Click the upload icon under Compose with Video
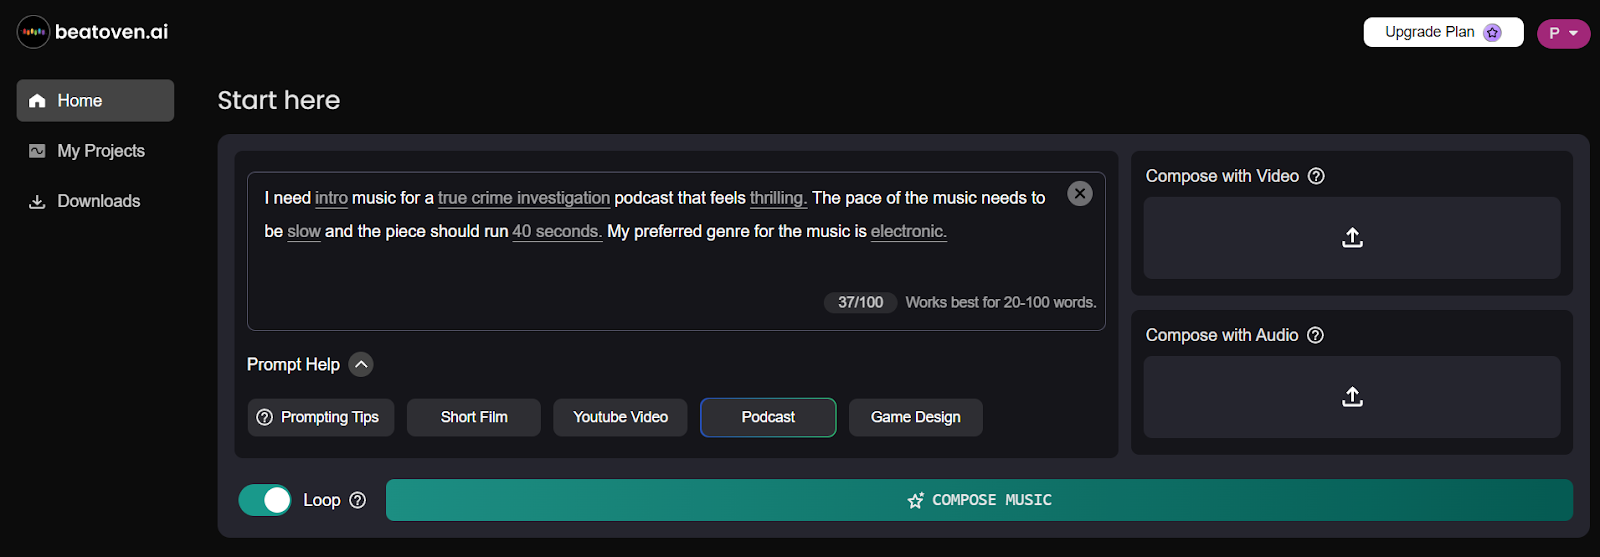1600x557 pixels. [x=1352, y=238]
